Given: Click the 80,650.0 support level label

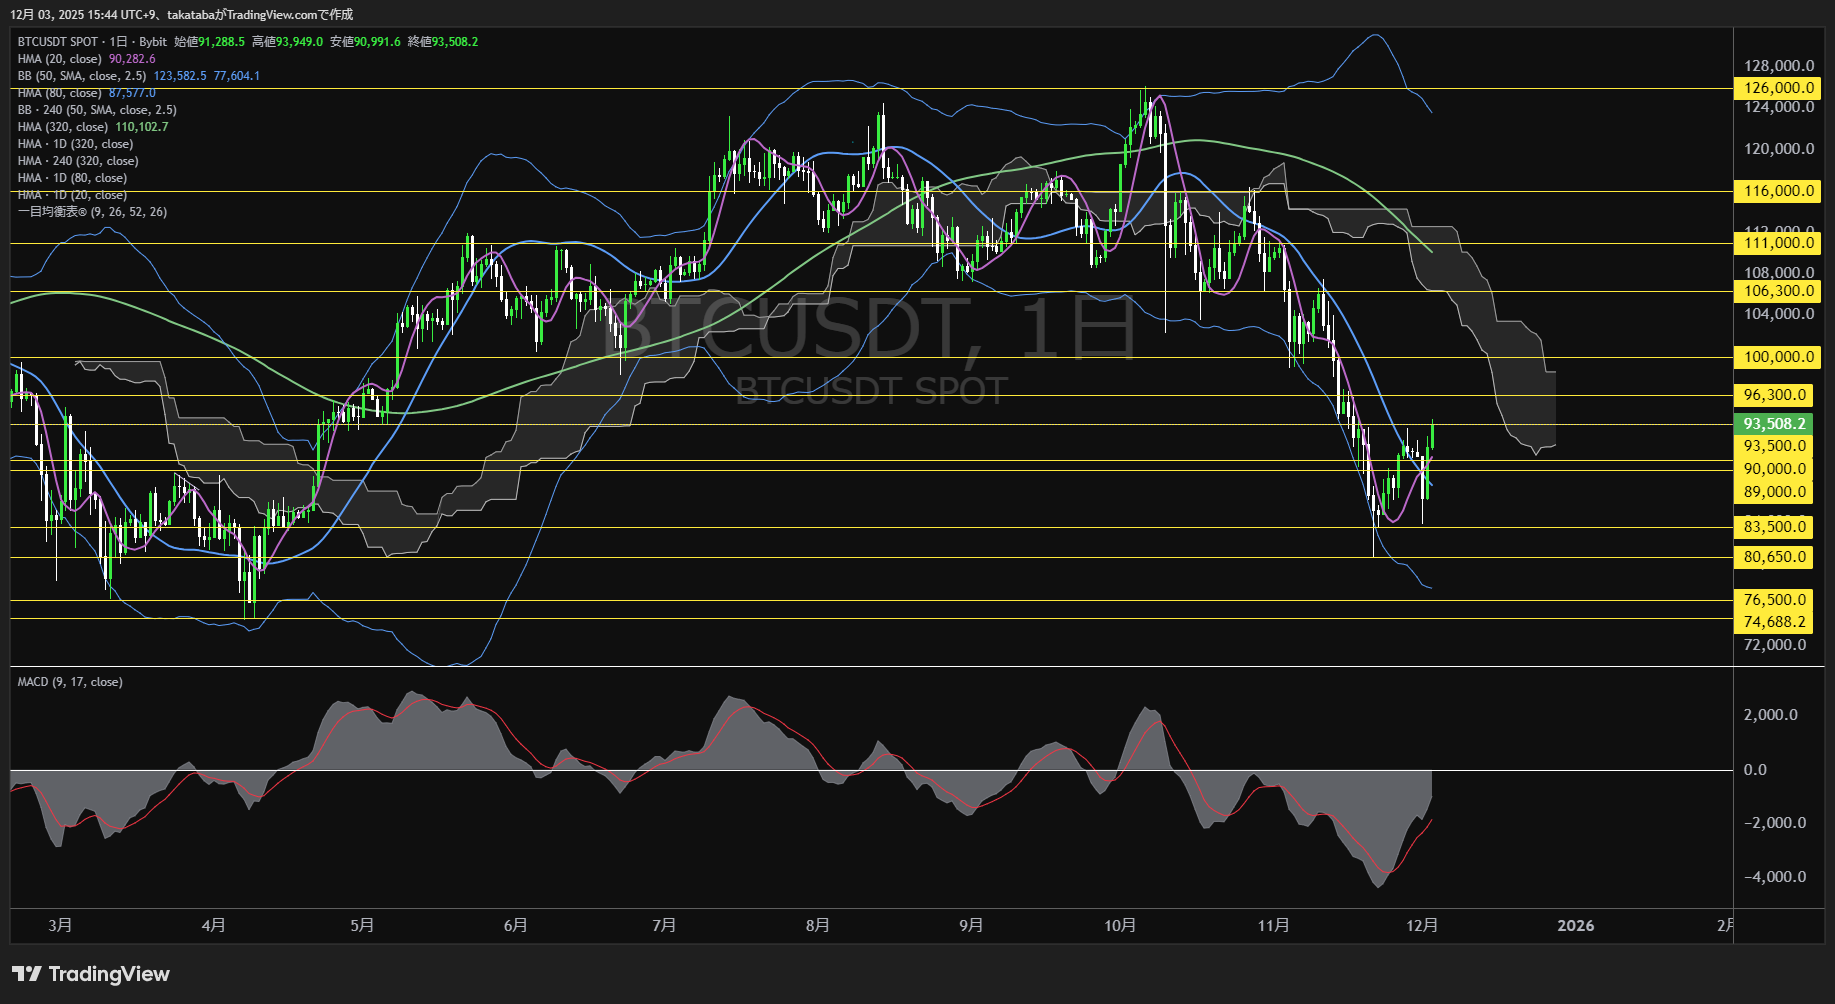Looking at the screenshot, I should coord(1774,557).
